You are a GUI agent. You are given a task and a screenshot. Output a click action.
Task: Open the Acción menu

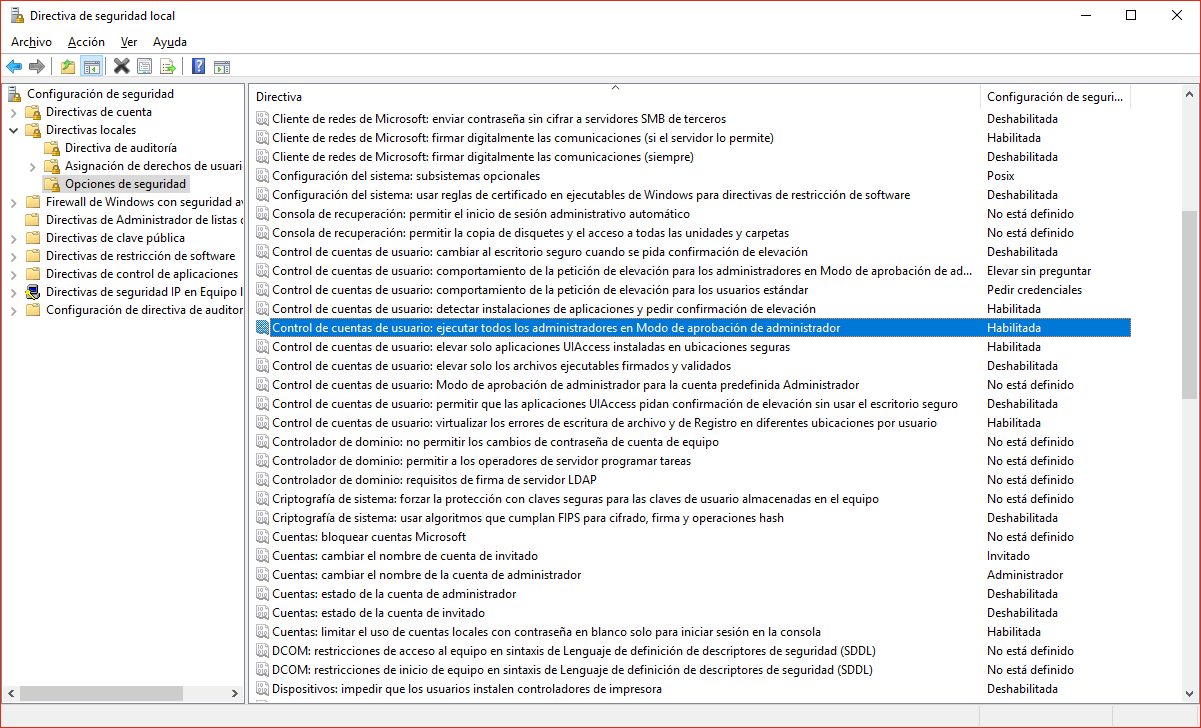86,42
